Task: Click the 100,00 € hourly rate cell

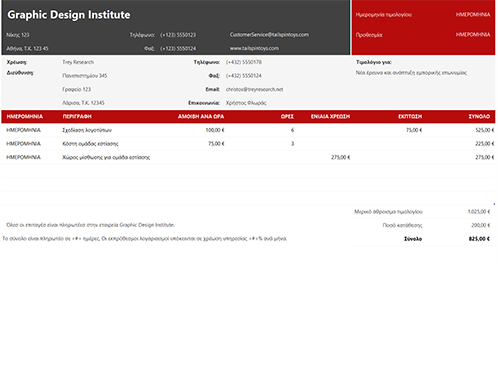Action: pyautogui.click(x=215, y=130)
